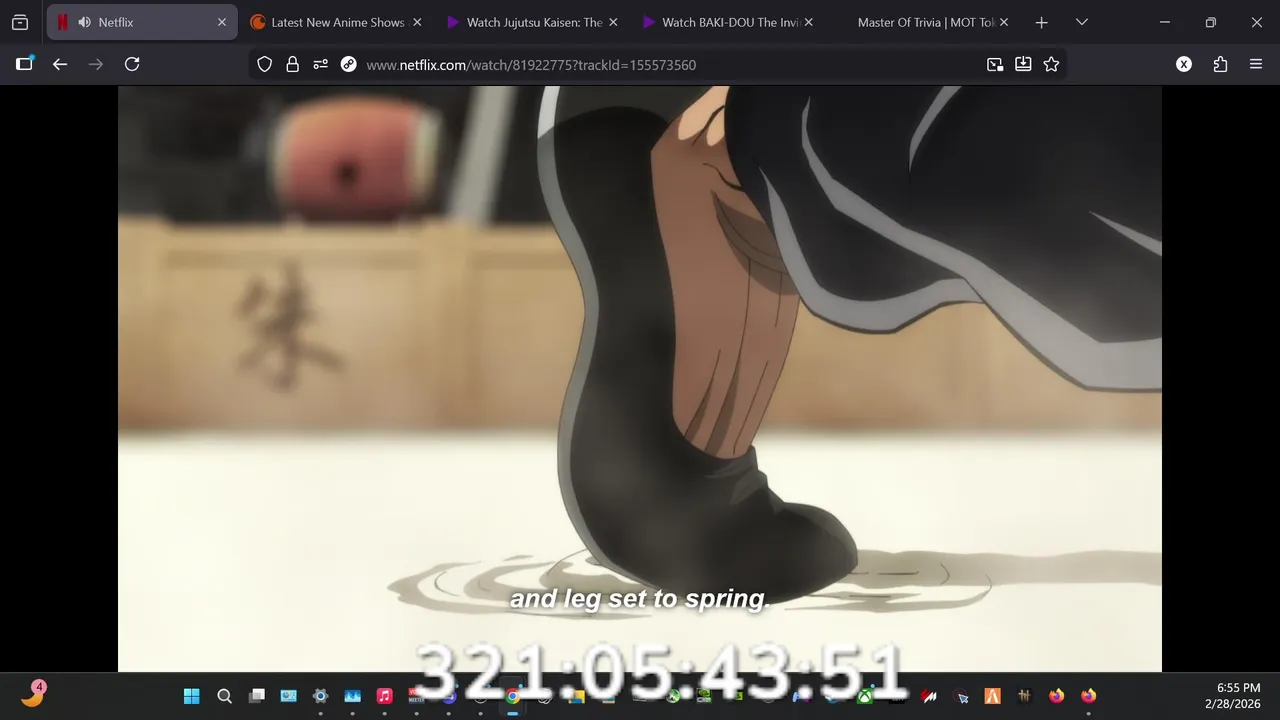This screenshot has height=720, width=1280.
Task: Open Photos app on taskbar
Action: pos(352,696)
